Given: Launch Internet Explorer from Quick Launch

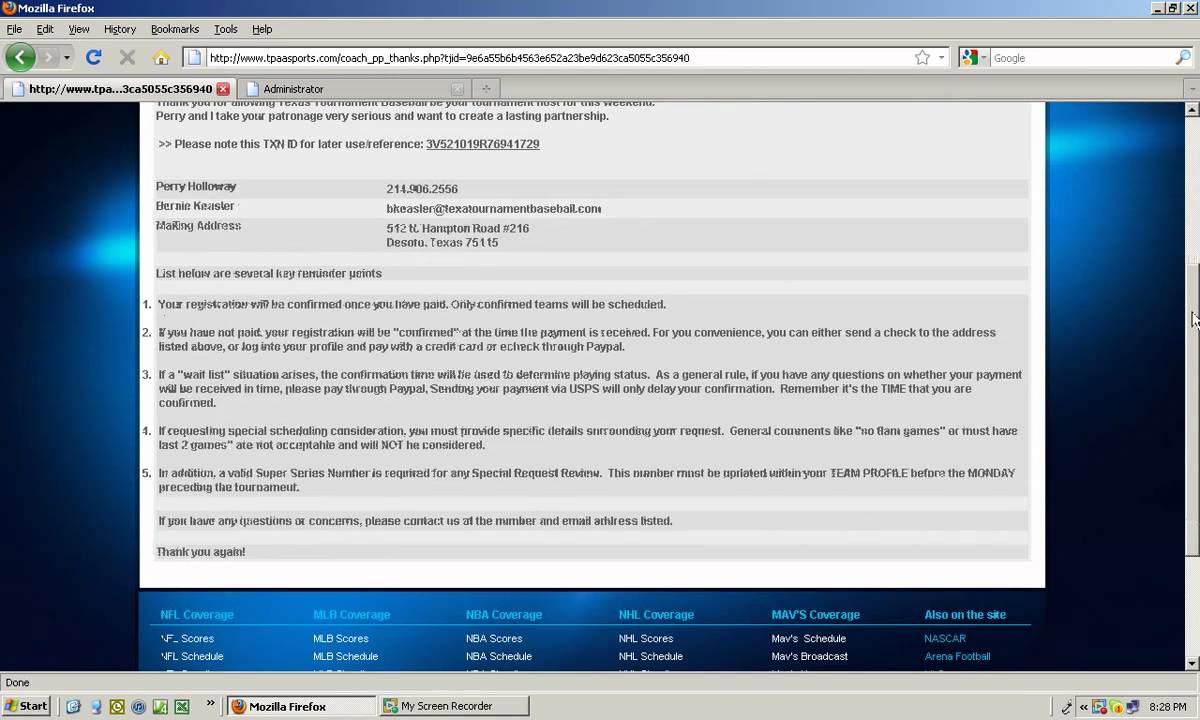Looking at the screenshot, I should click(73, 706).
